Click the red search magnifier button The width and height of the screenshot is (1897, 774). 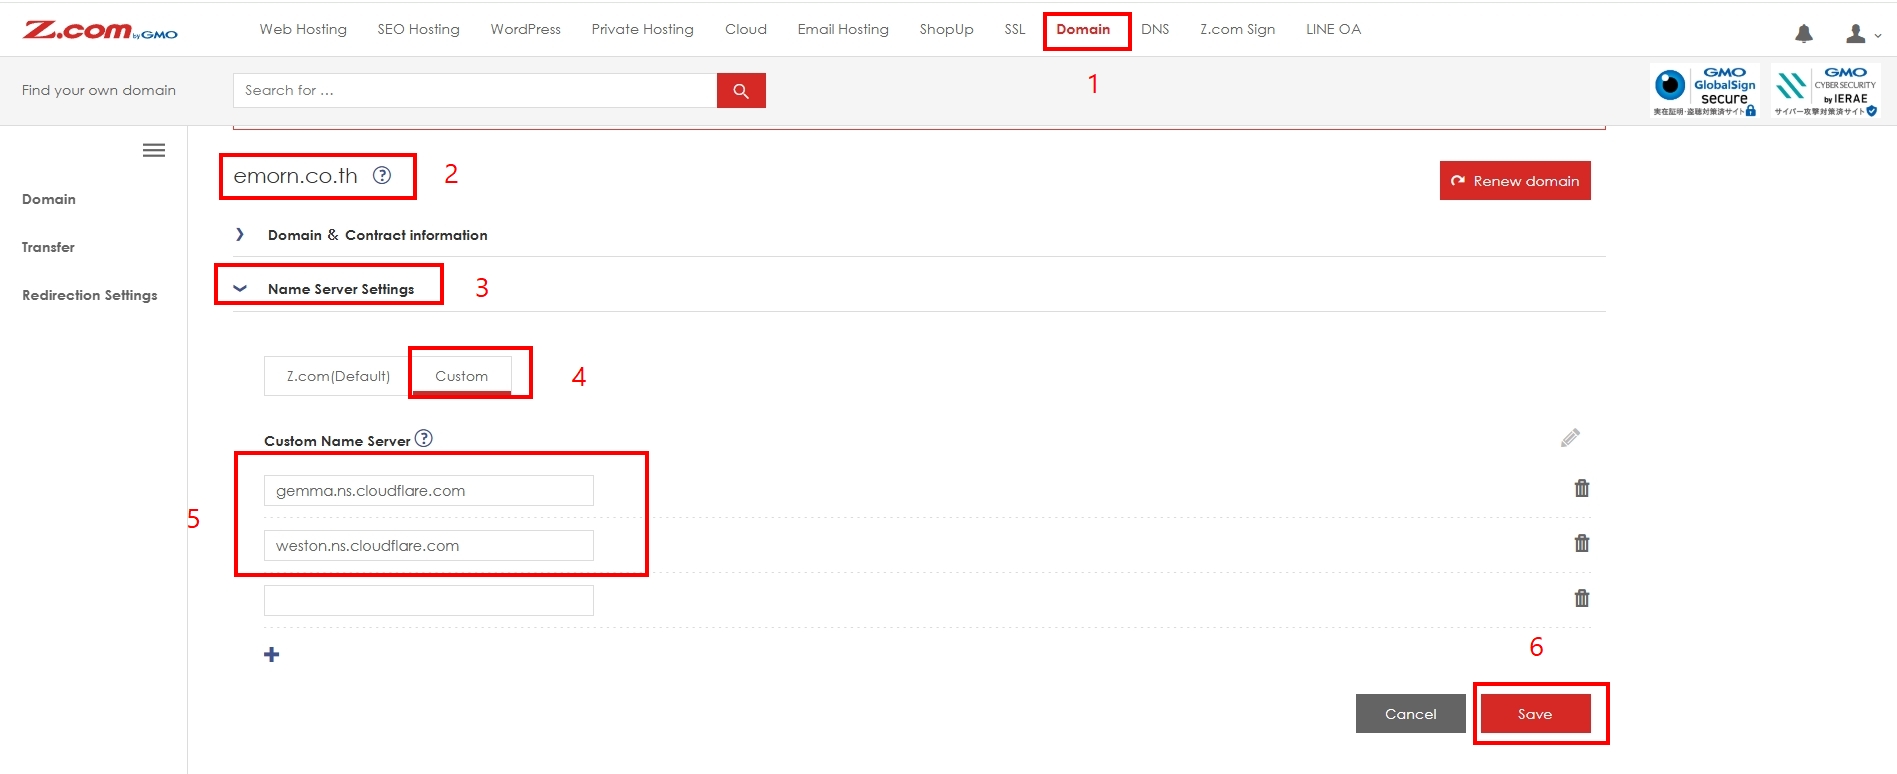coord(741,90)
